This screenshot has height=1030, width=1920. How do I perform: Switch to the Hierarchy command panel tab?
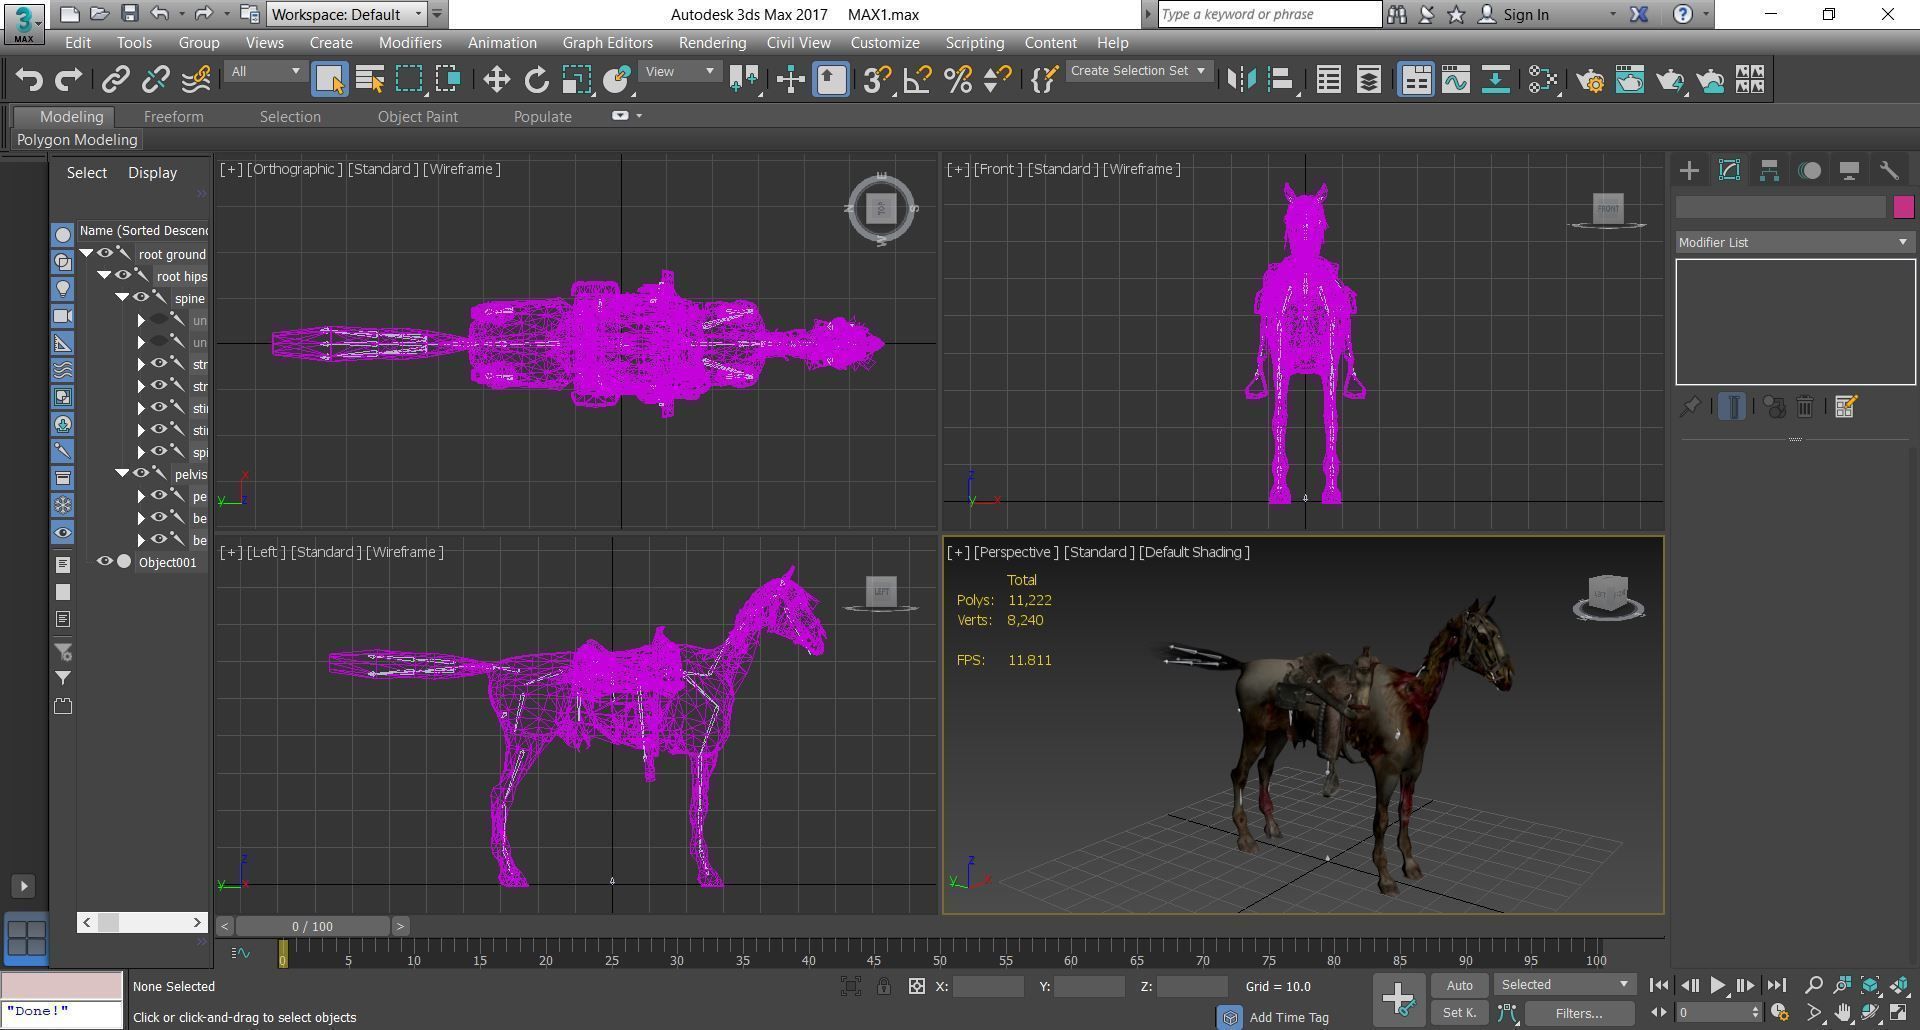point(1769,171)
